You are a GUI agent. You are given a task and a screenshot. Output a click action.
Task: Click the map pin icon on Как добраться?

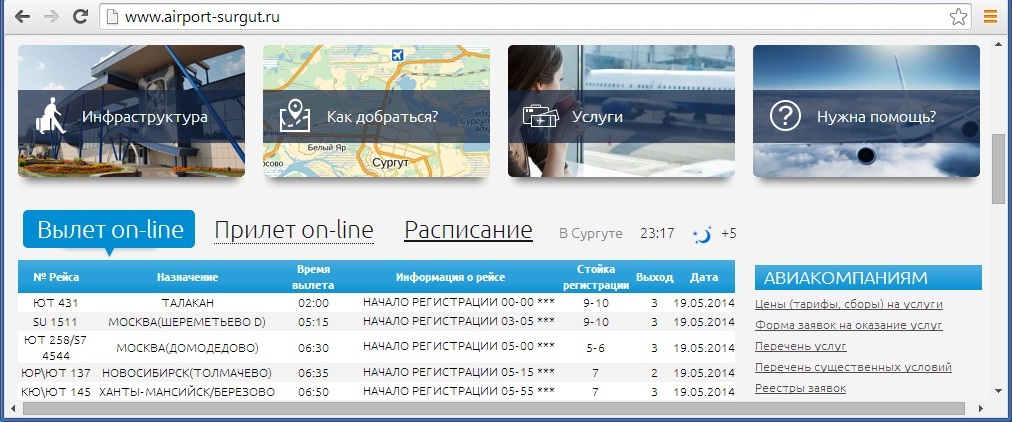coord(294,116)
